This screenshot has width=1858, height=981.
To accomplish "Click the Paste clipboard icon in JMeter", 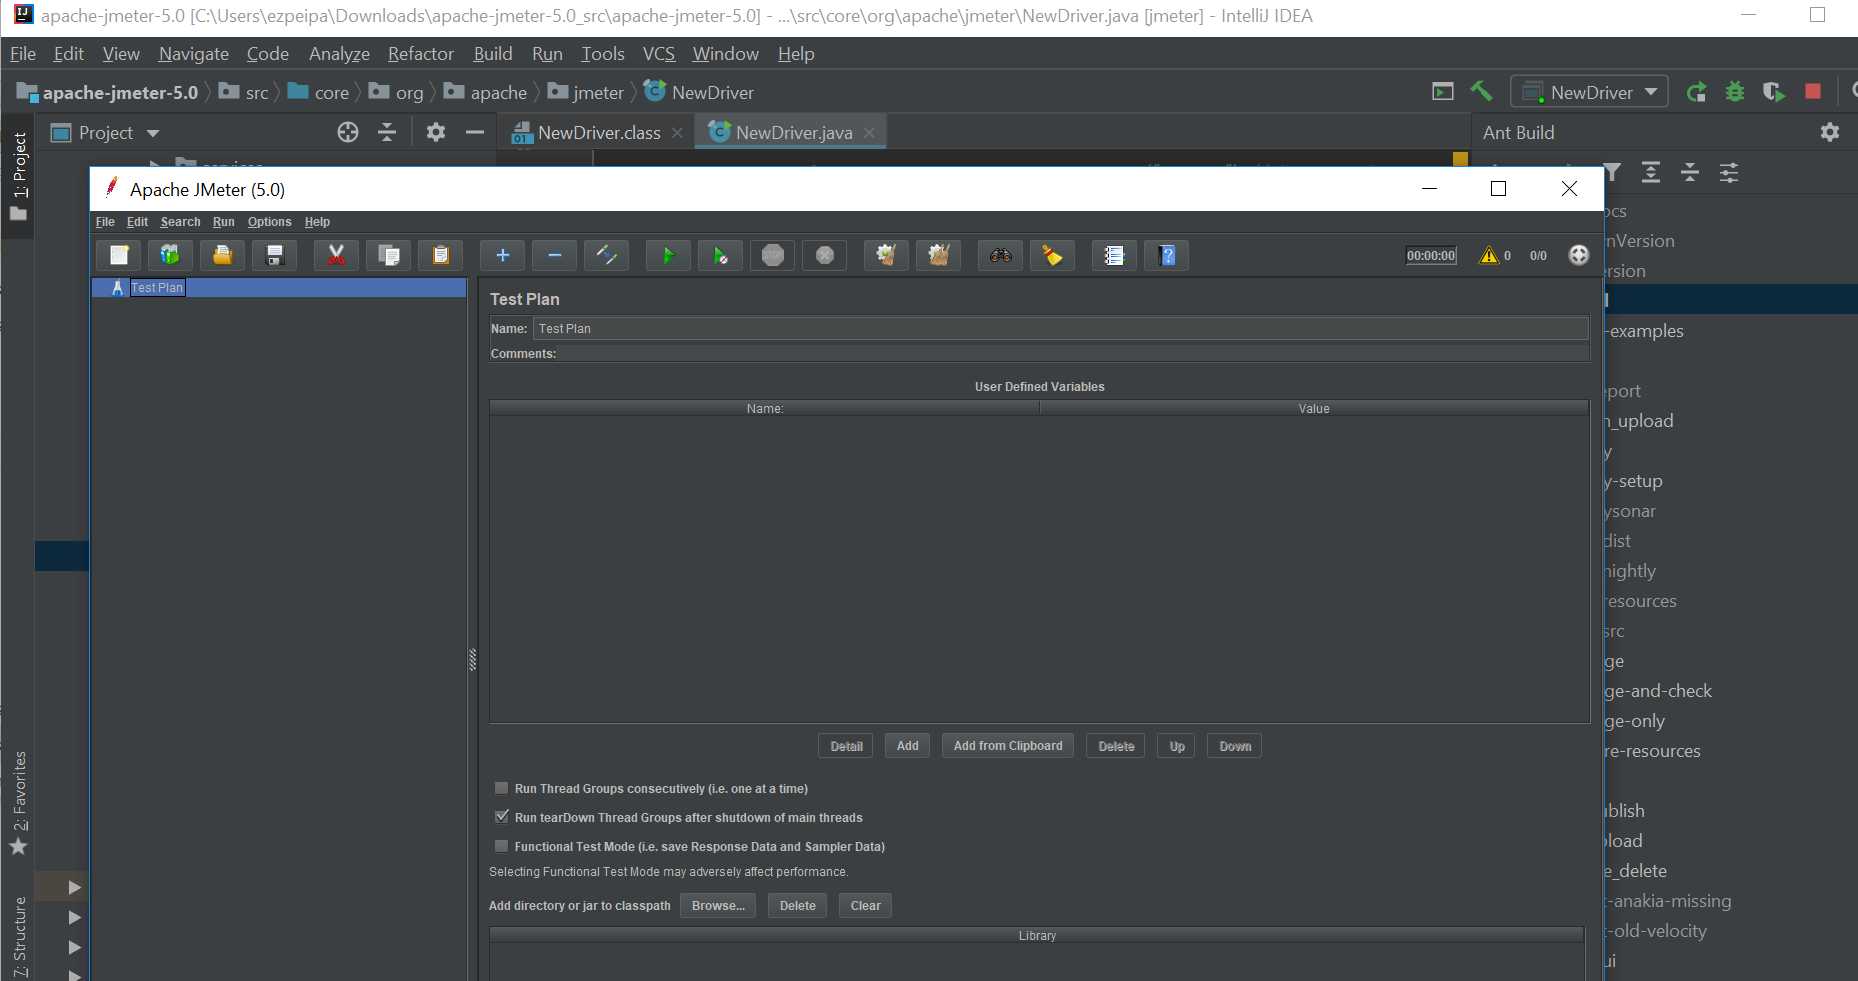I will pyautogui.click(x=440, y=255).
